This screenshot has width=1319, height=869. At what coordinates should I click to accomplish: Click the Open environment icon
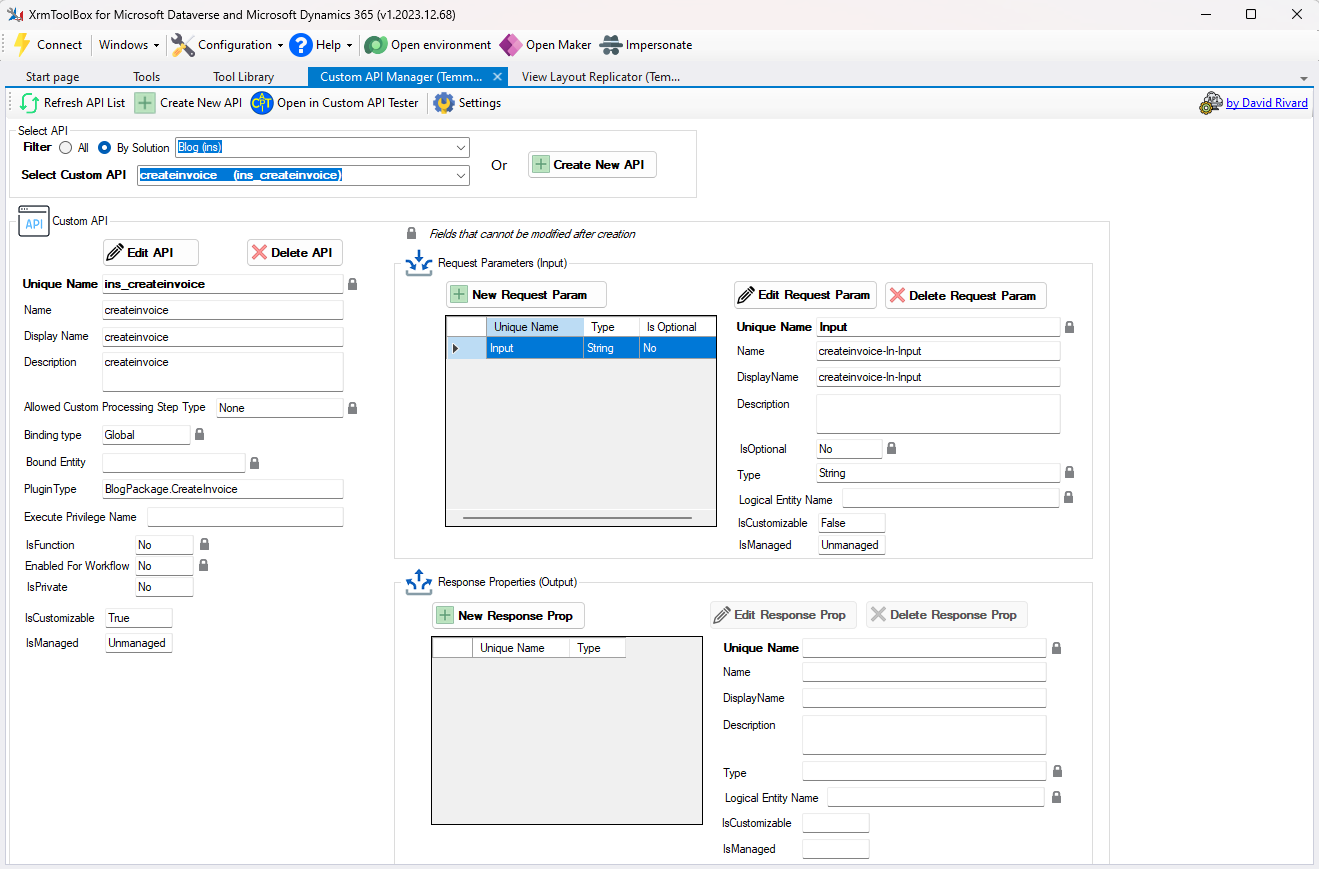pyautogui.click(x=375, y=45)
